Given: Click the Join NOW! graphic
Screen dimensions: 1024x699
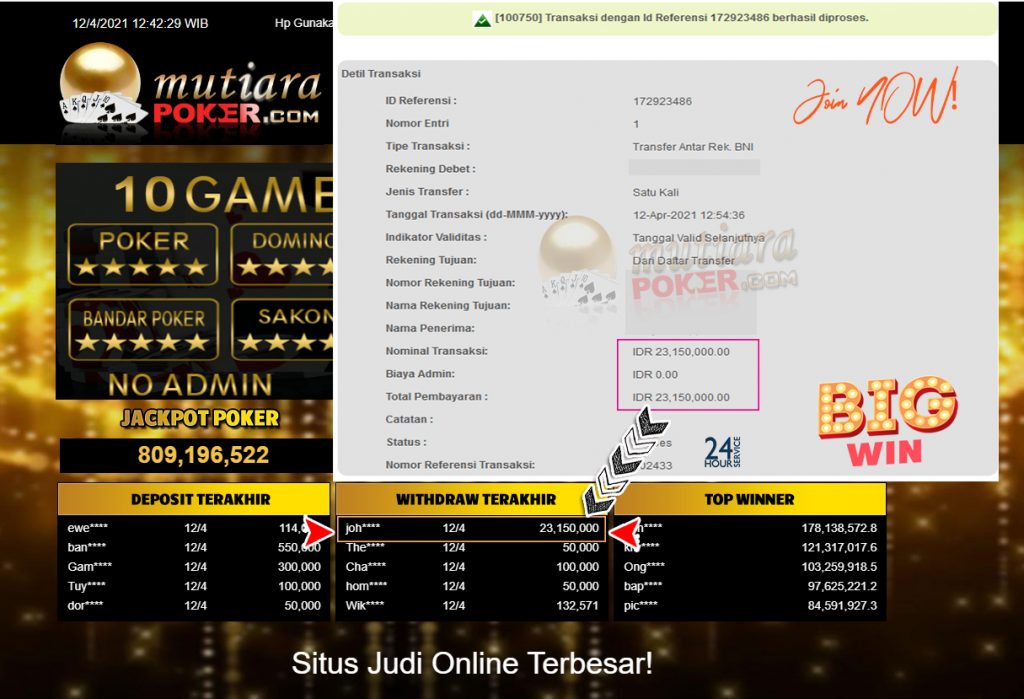Looking at the screenshot, I should (876, 97).
